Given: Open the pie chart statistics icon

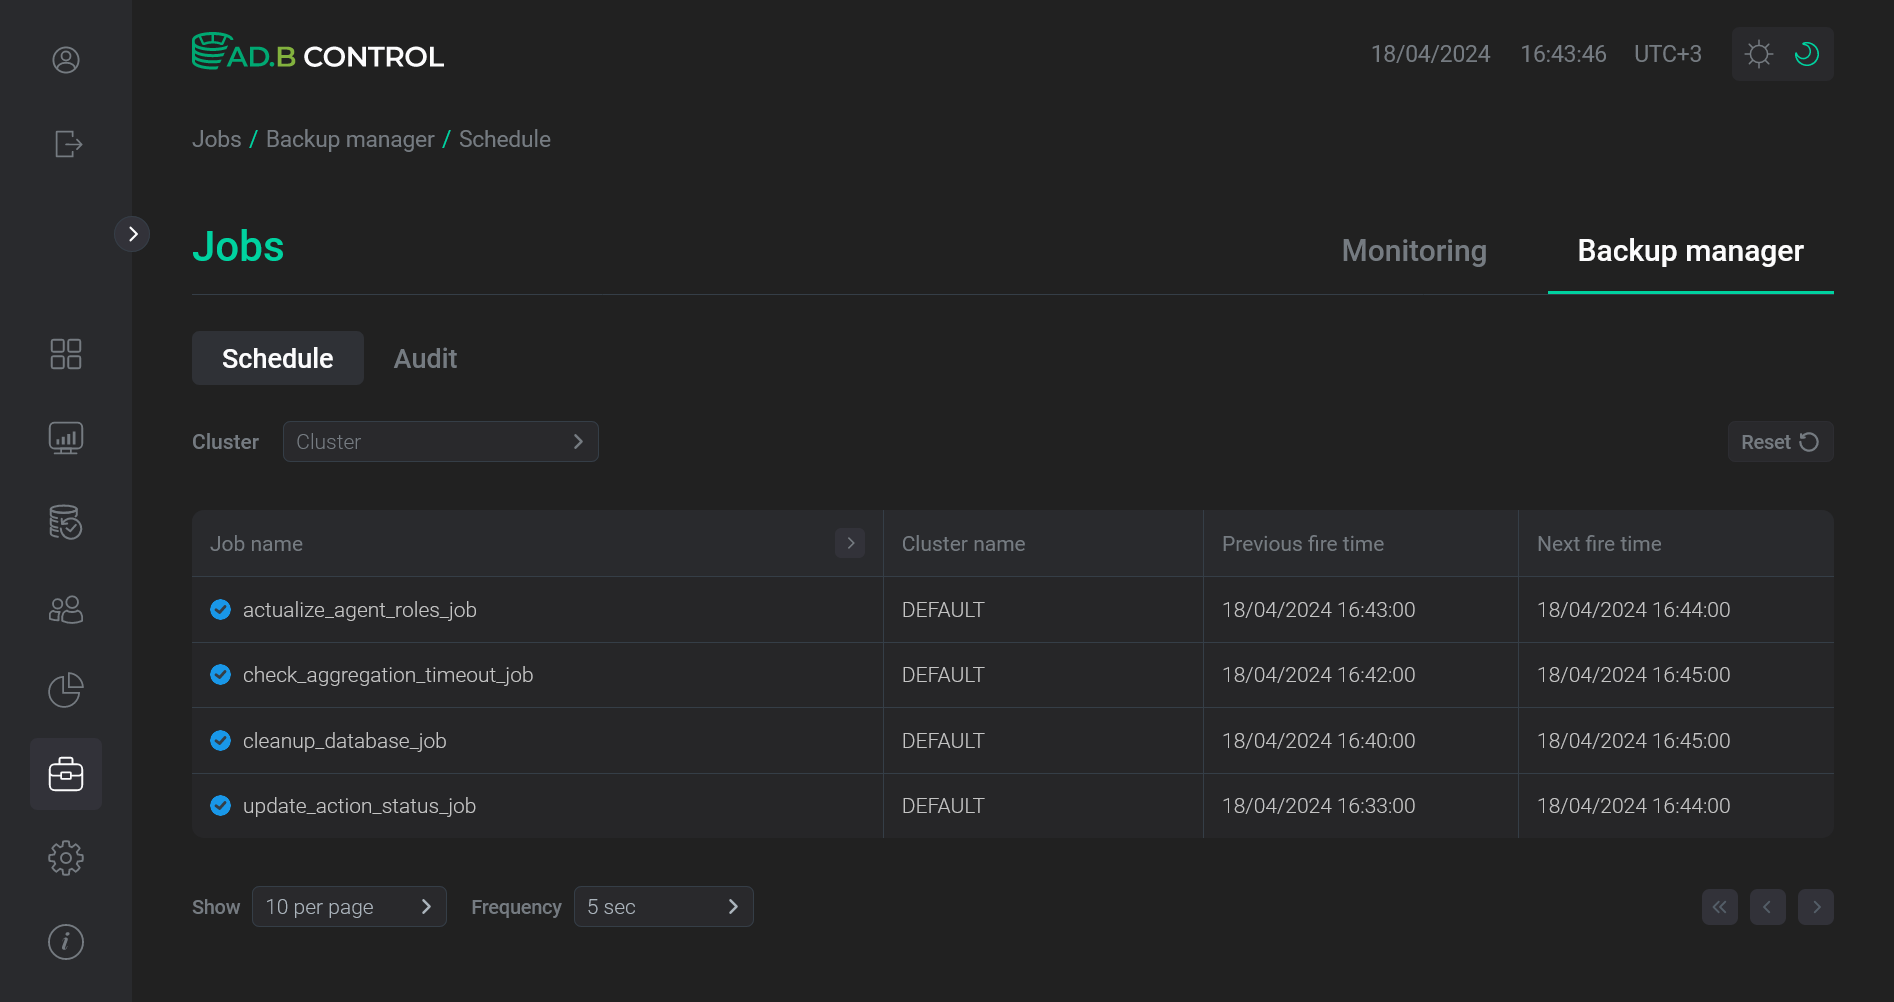Looking at the screenshot, I should pos(65,689).
